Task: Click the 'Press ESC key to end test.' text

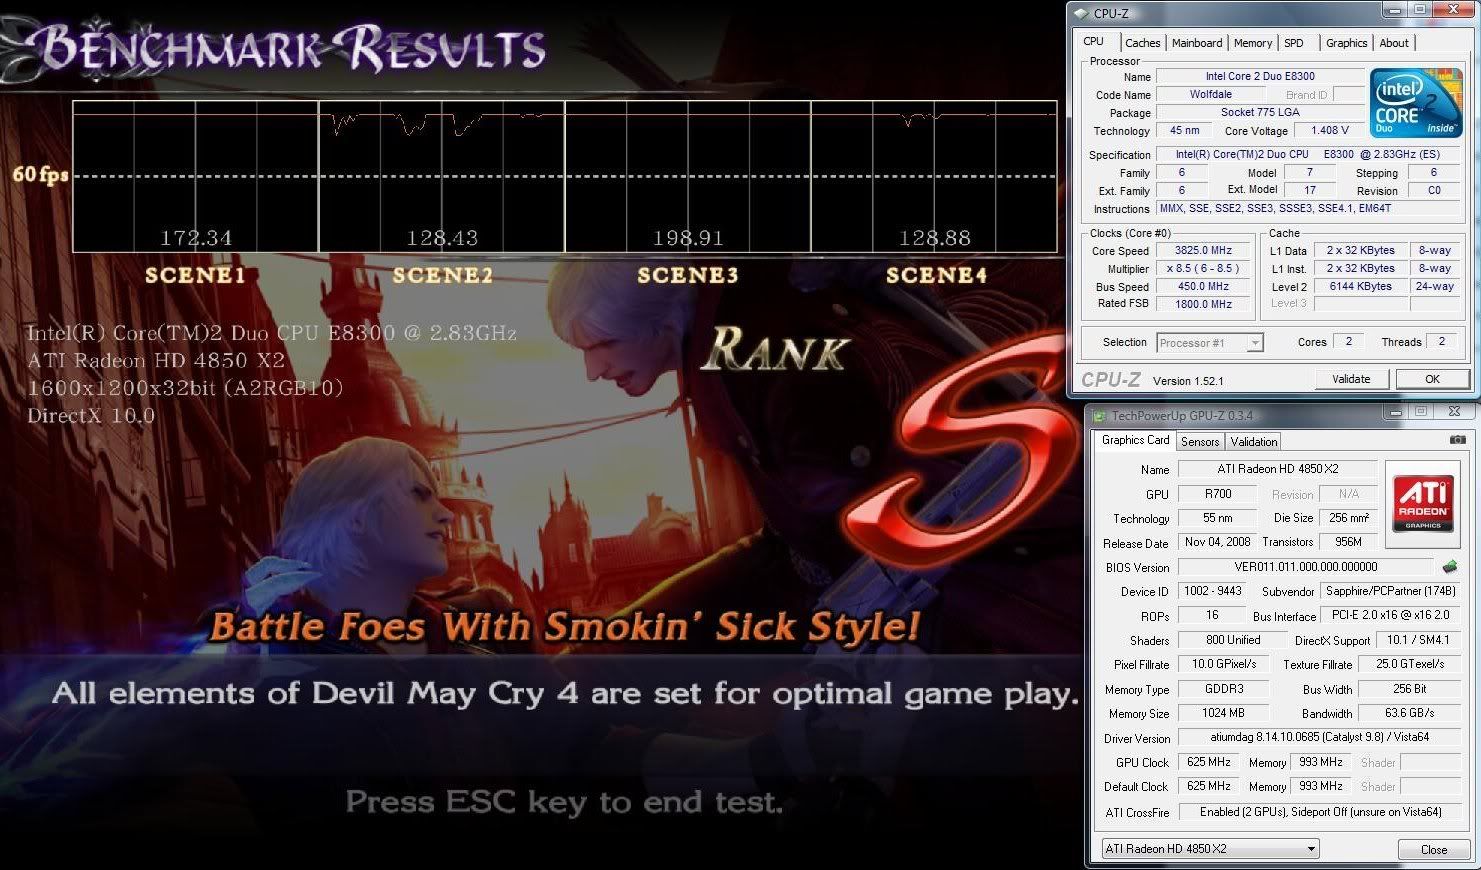Action: coord(564,803)
